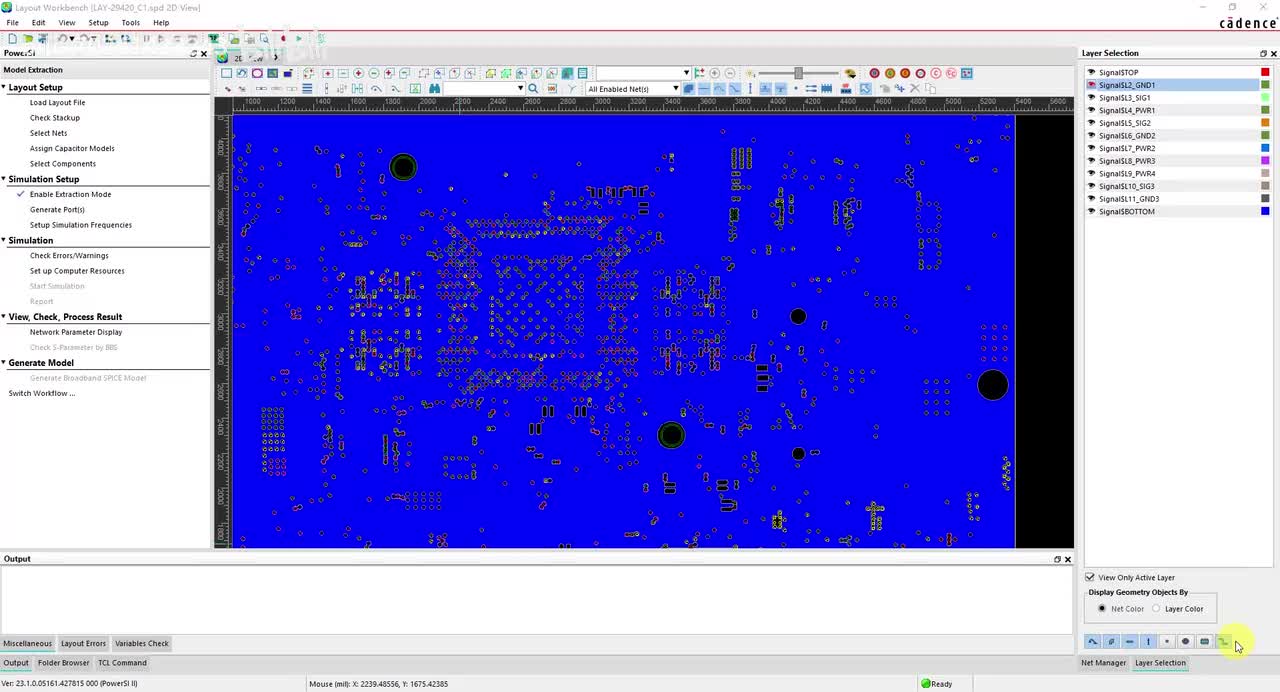Viewport: 1280px width, 692px height.
Task: Collapse the Simulation section
Action: coord(4,240)
